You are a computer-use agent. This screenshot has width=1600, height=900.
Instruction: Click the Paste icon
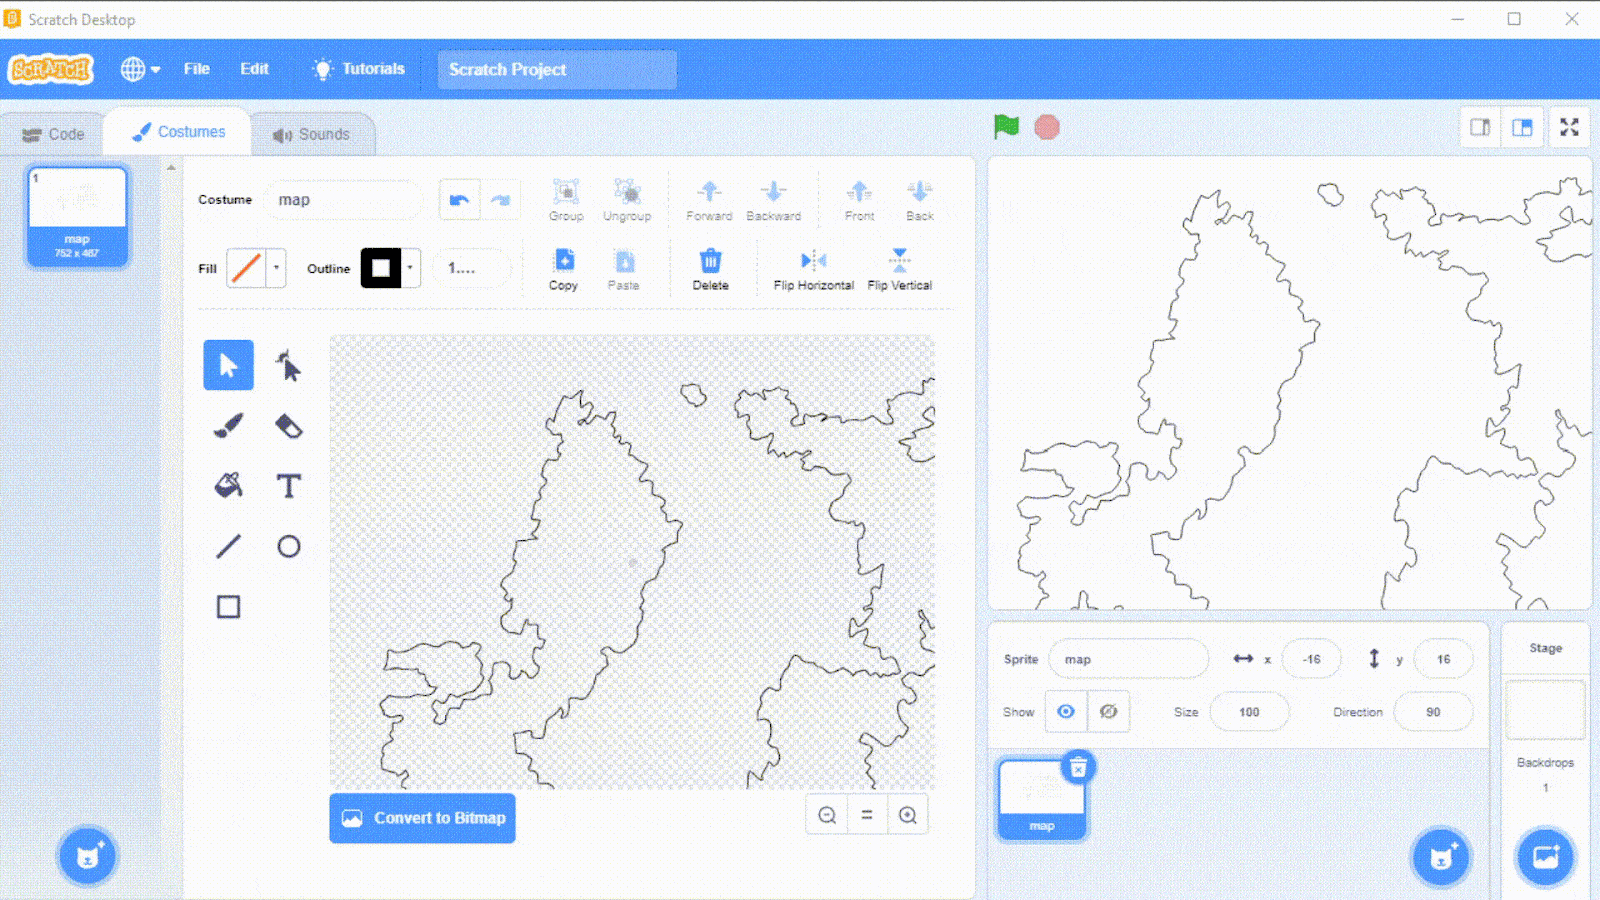coord(624,270)
